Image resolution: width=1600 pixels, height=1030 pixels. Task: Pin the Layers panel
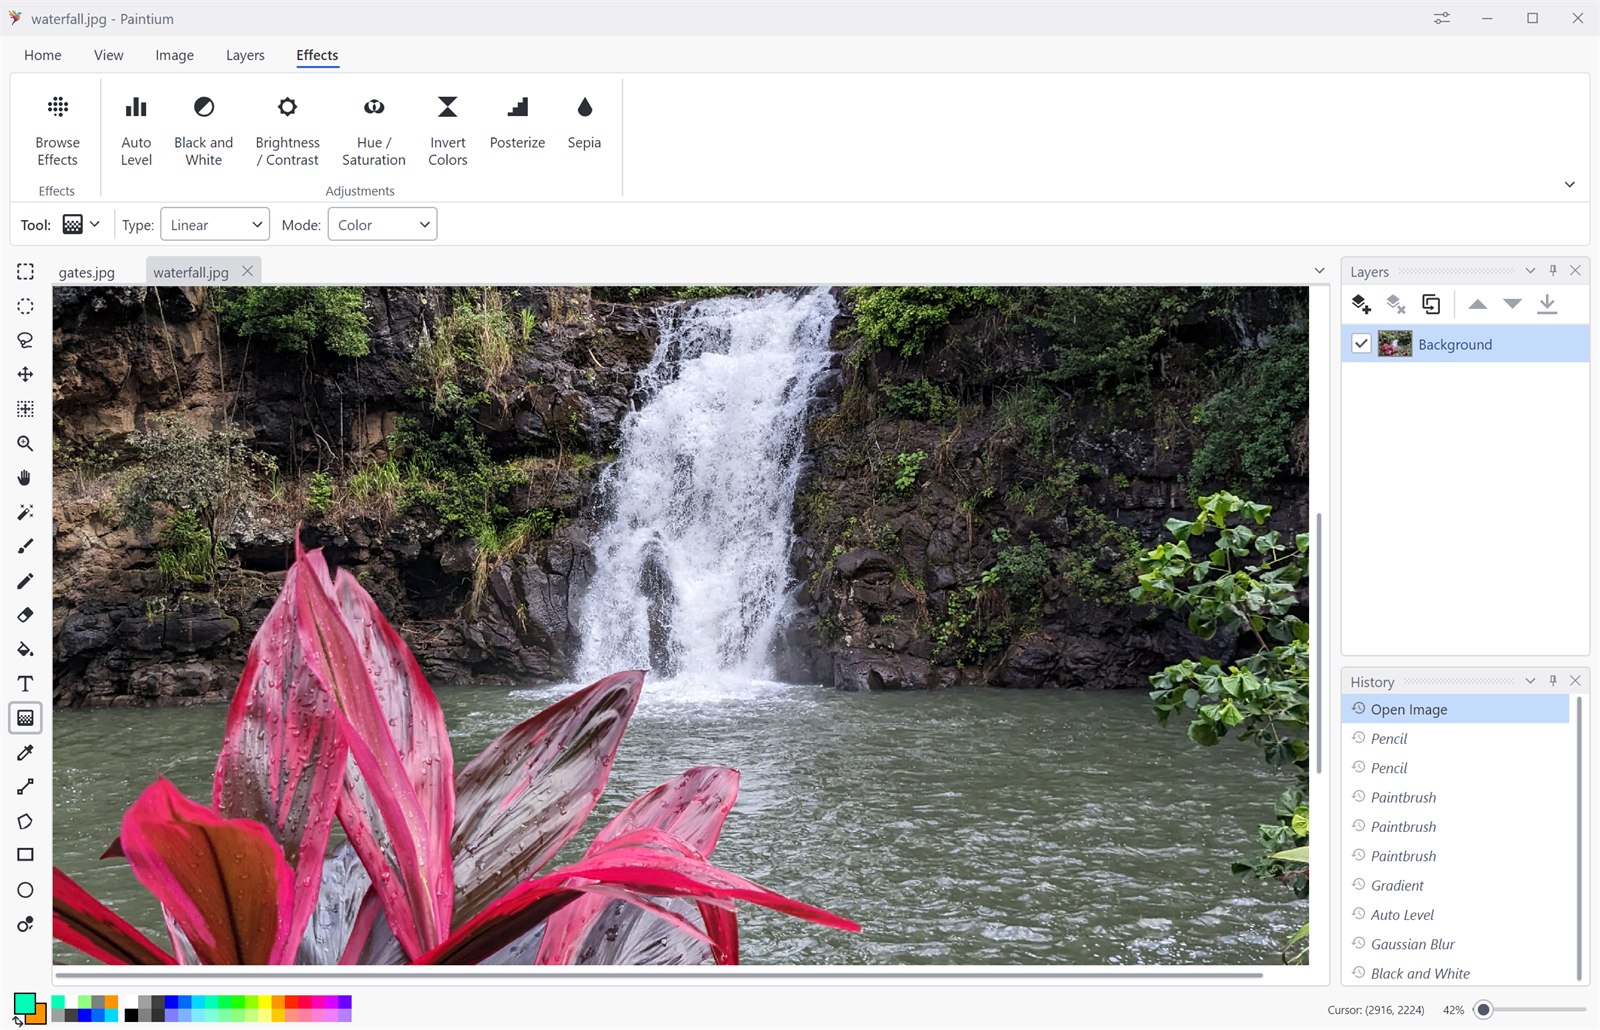(x=1553, y=271)
